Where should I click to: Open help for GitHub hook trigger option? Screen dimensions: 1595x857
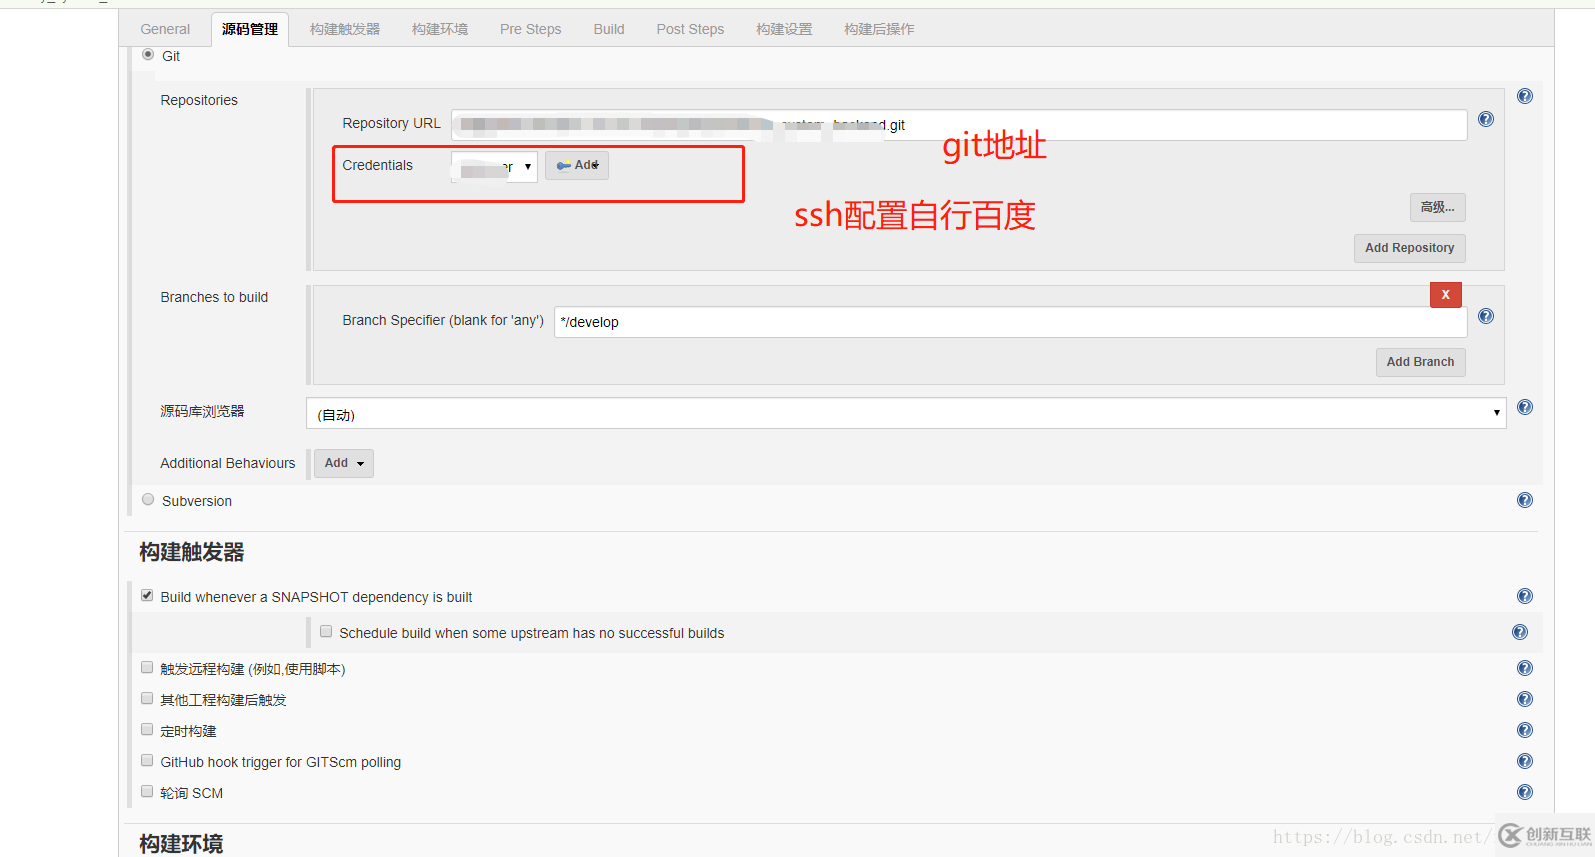tap(1524, 762)
